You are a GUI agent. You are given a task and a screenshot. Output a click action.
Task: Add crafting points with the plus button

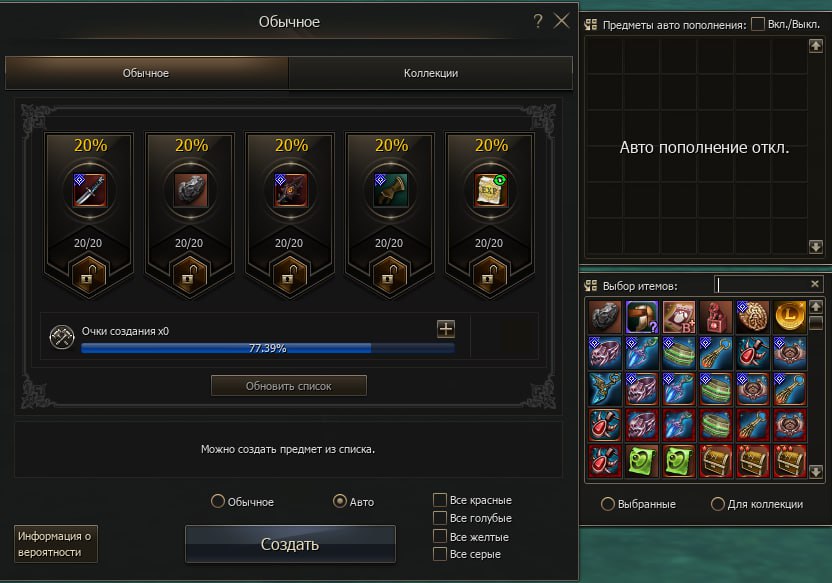click(446, 329)
